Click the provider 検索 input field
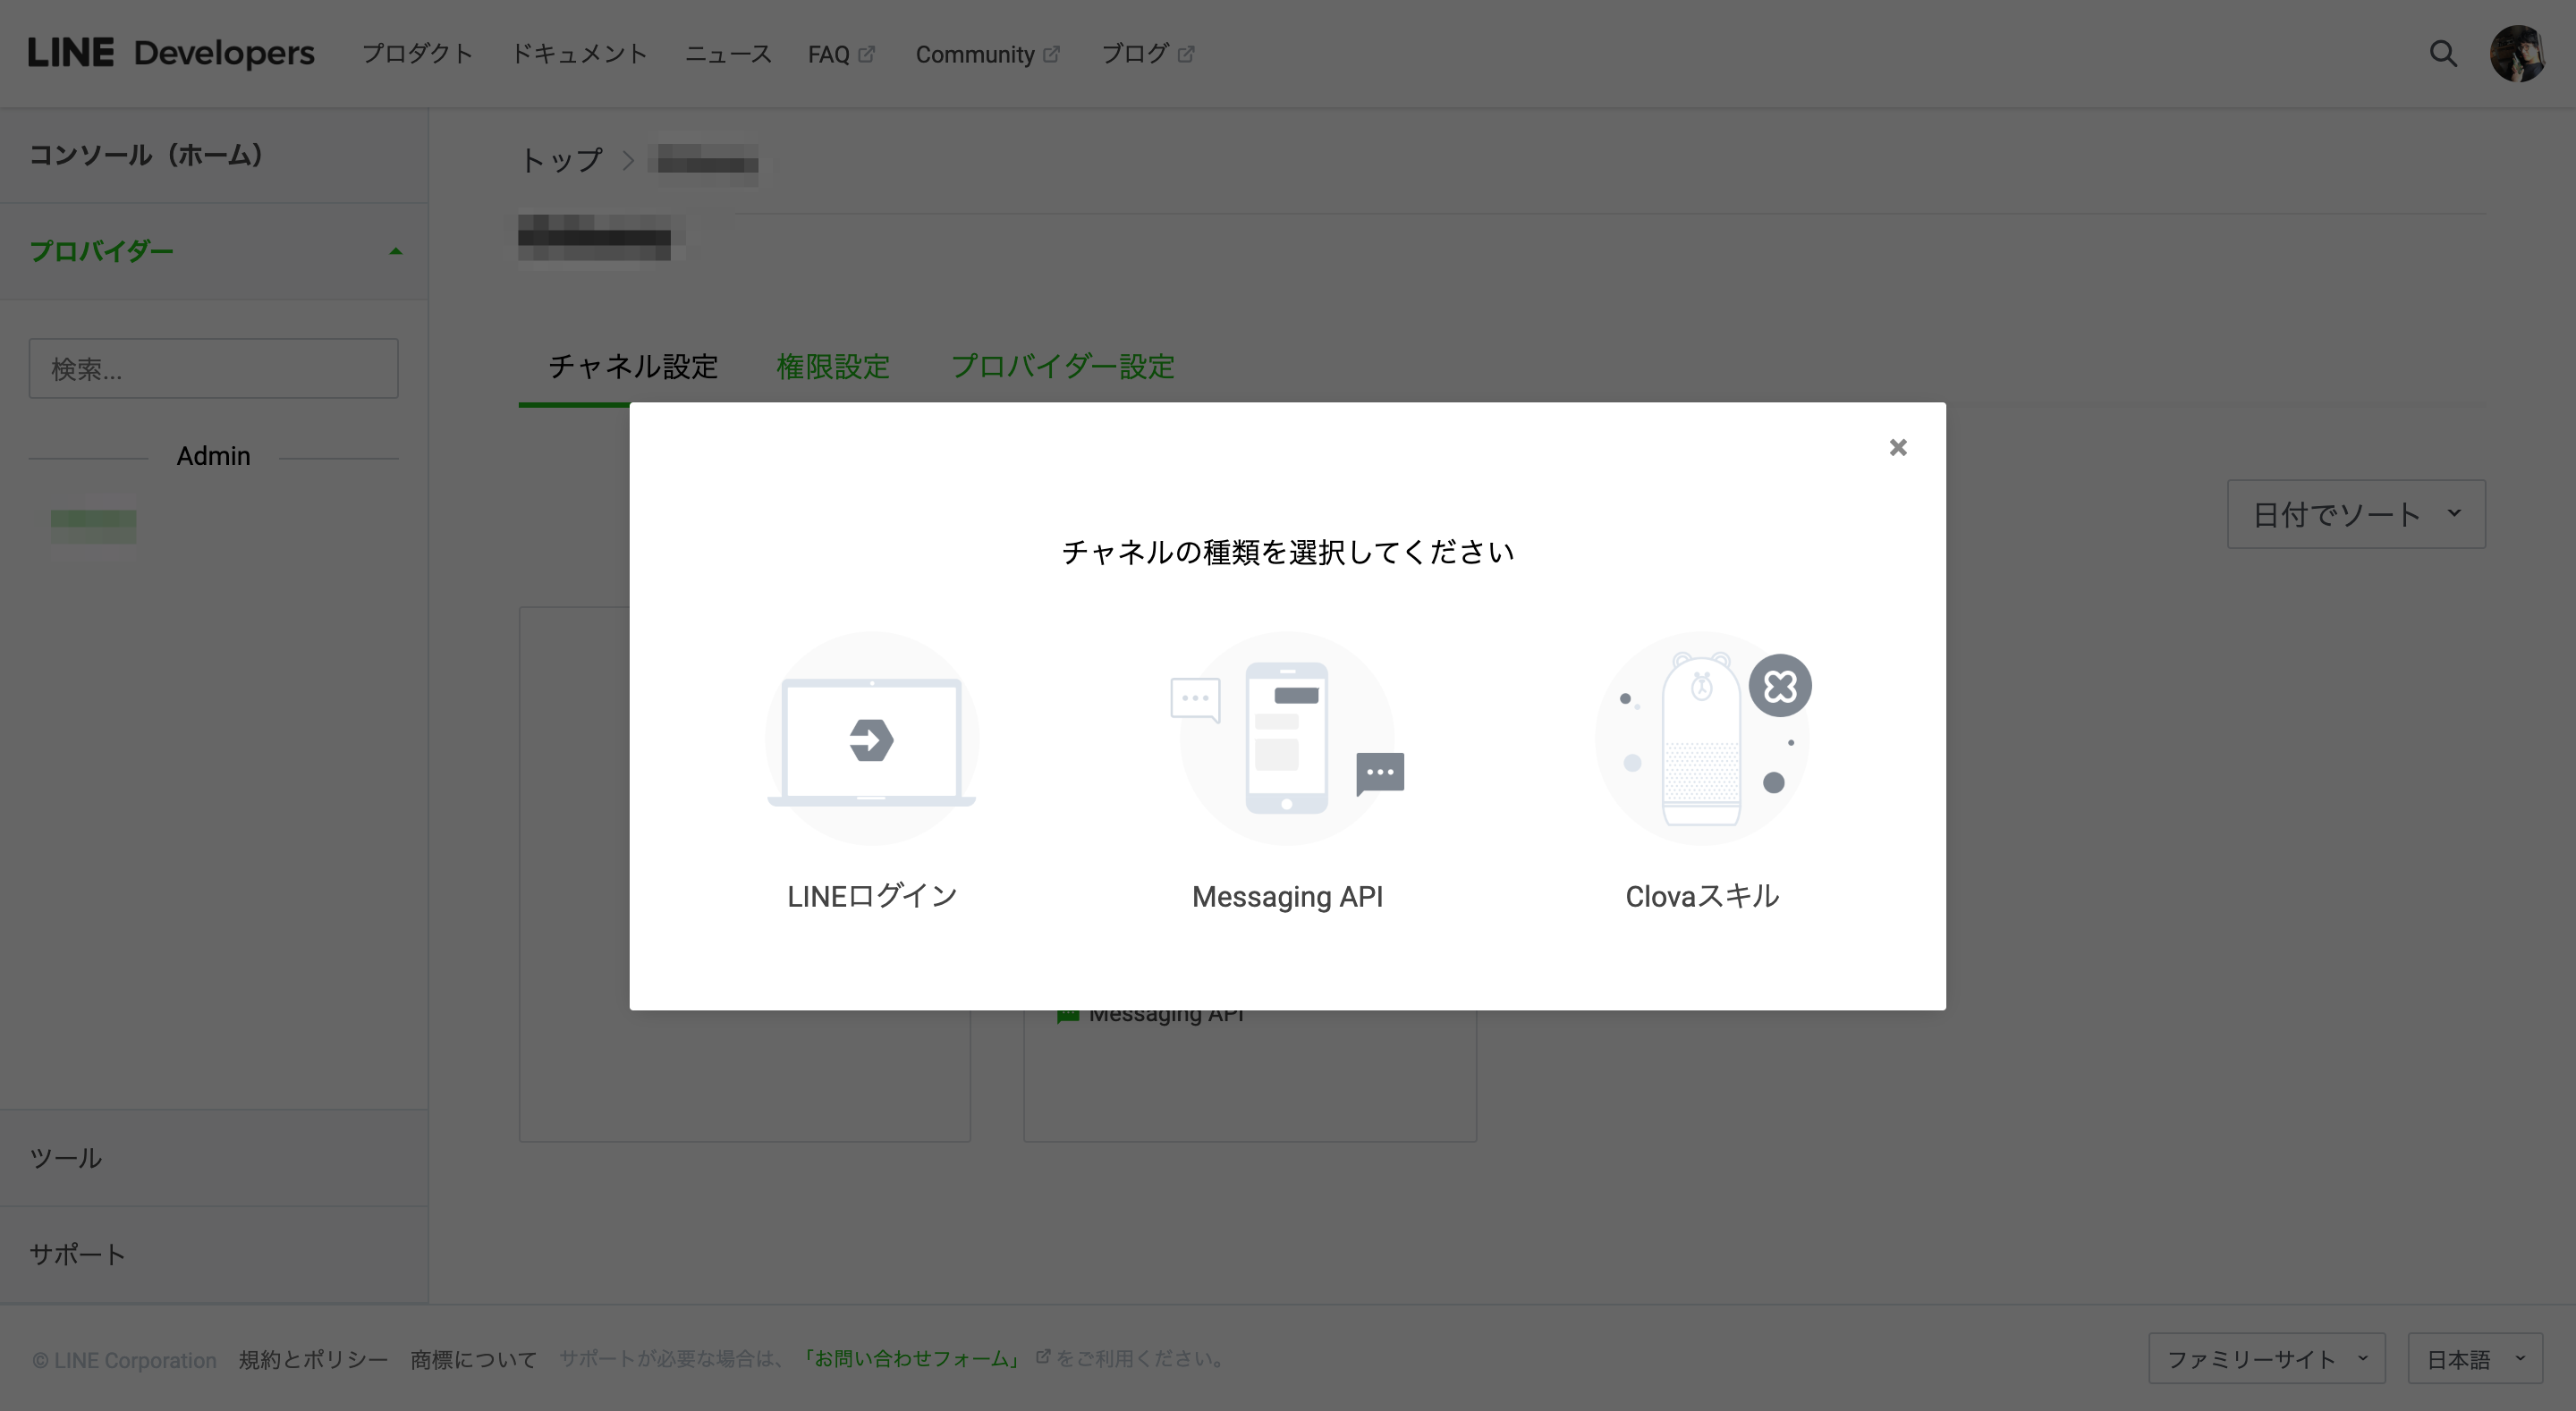The height and width of the screenshot is (1411, 2576). coord(213,368)
